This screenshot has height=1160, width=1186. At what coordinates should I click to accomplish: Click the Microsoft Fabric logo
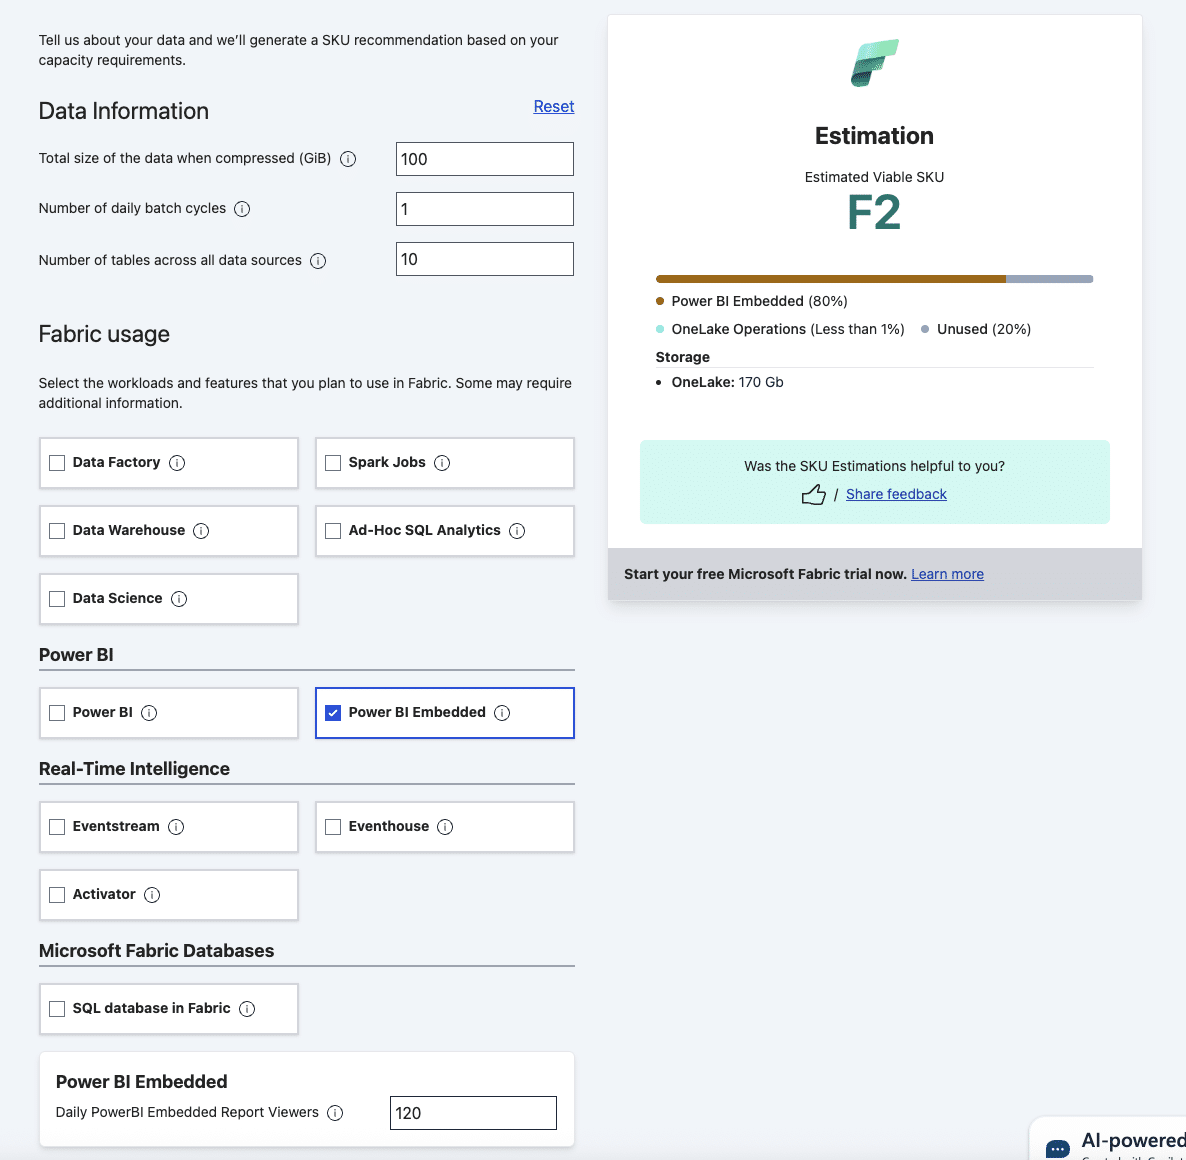click(x=874, y=63)
